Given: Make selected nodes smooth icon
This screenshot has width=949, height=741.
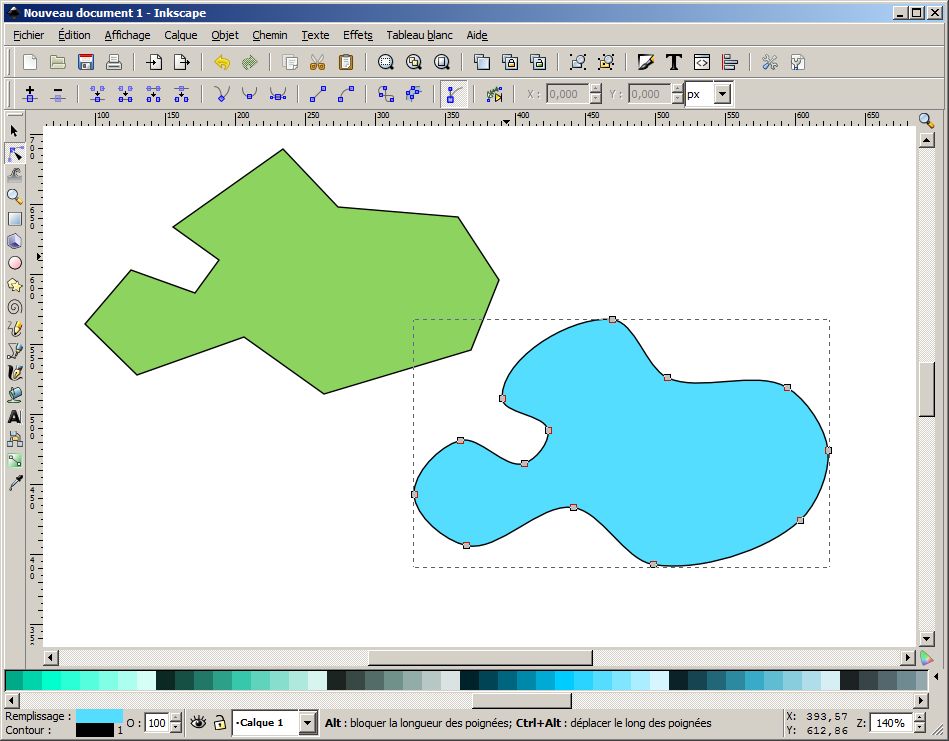Looking at the screenshot, I should pos(249,94).
